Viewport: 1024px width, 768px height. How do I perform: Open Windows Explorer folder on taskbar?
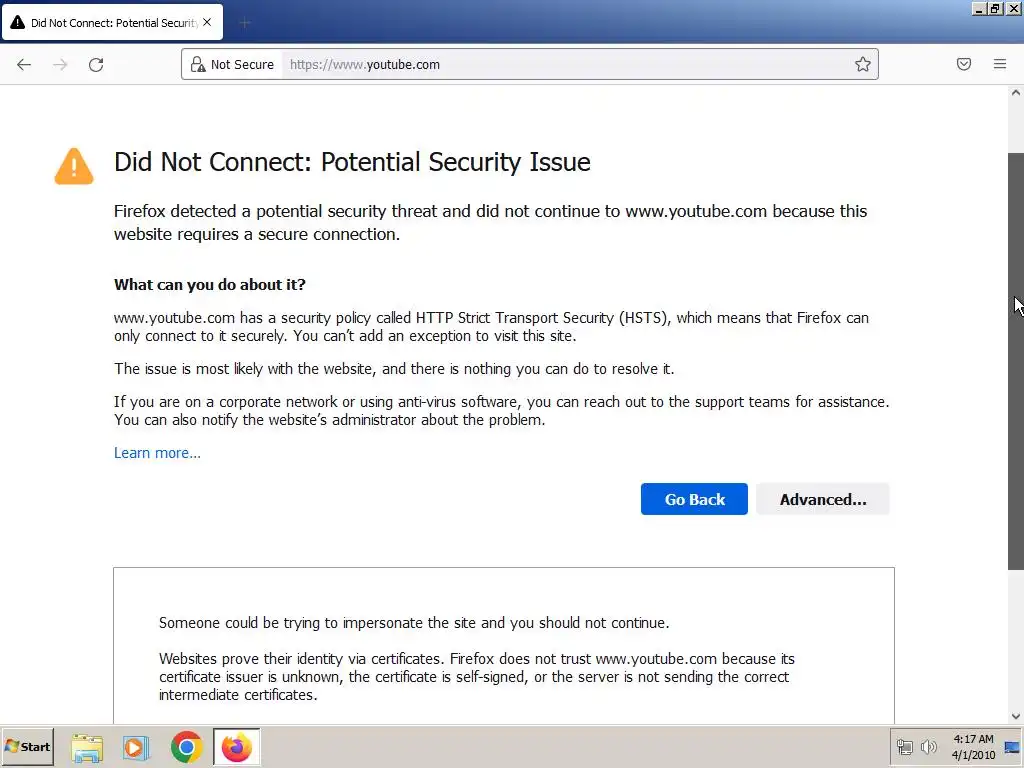point(87,747)
